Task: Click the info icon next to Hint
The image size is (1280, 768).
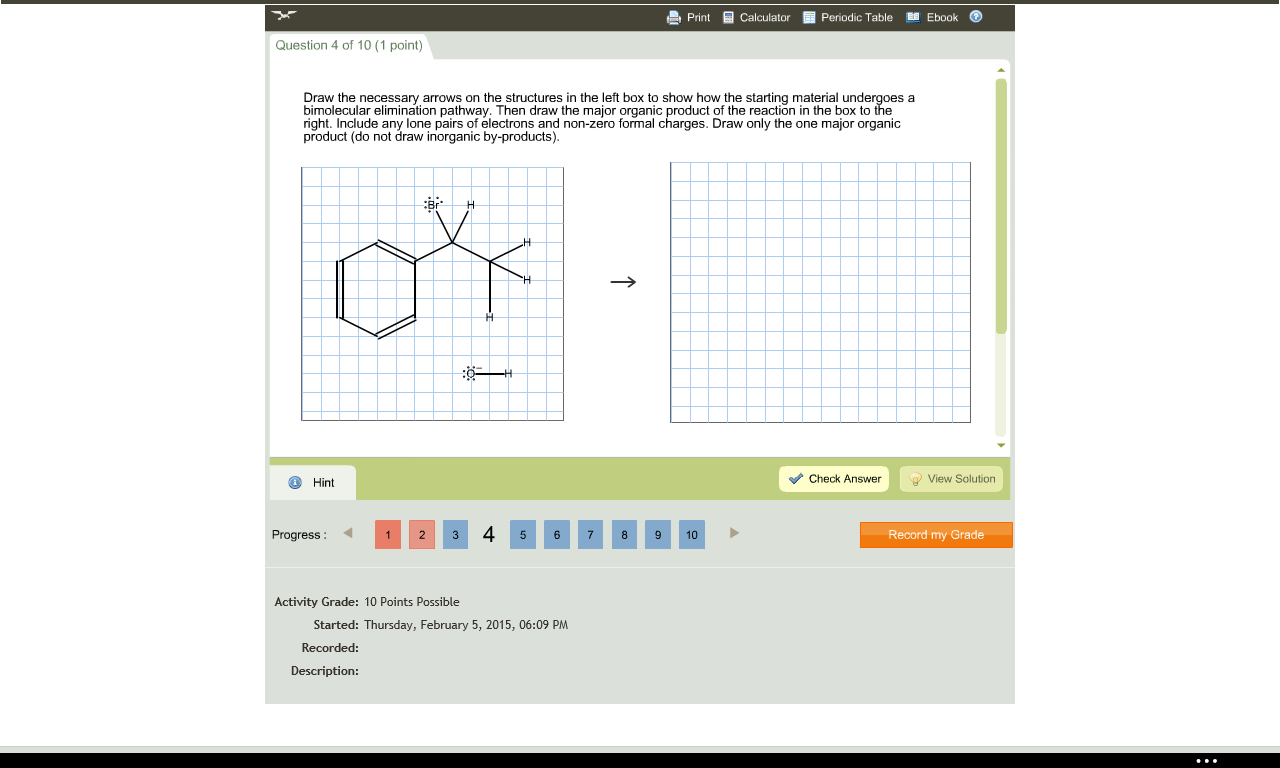Action: click(293, 482)
